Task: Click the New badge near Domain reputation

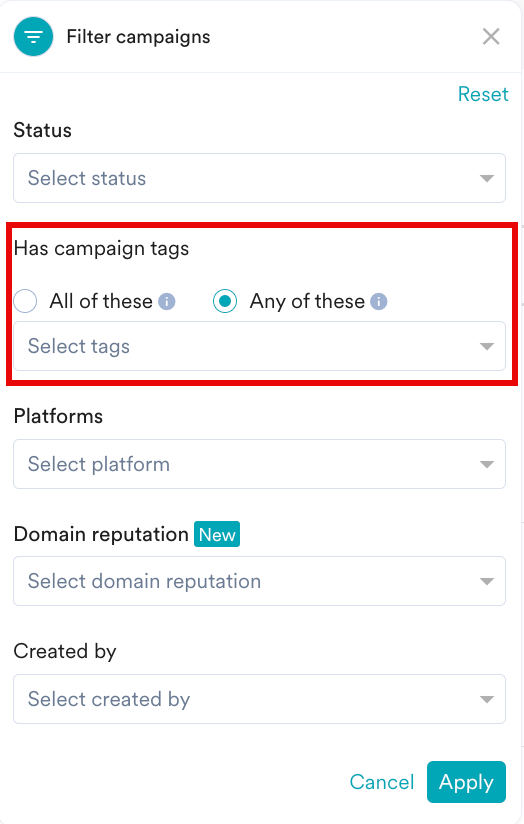Action: [217, 534]
